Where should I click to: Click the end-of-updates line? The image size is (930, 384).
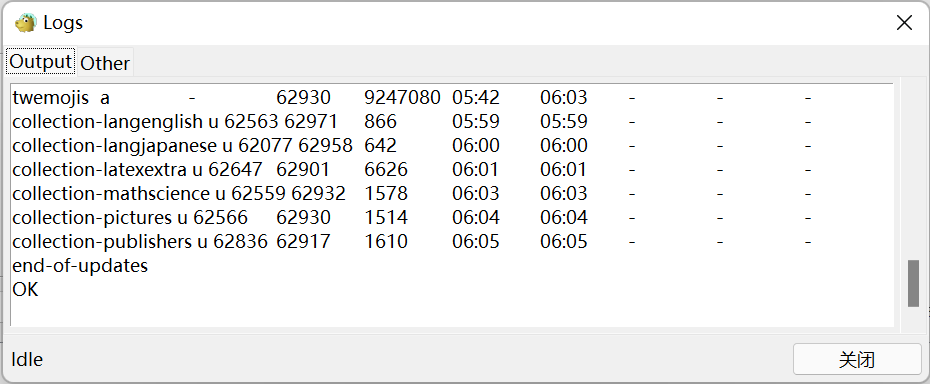pos(80,265)
